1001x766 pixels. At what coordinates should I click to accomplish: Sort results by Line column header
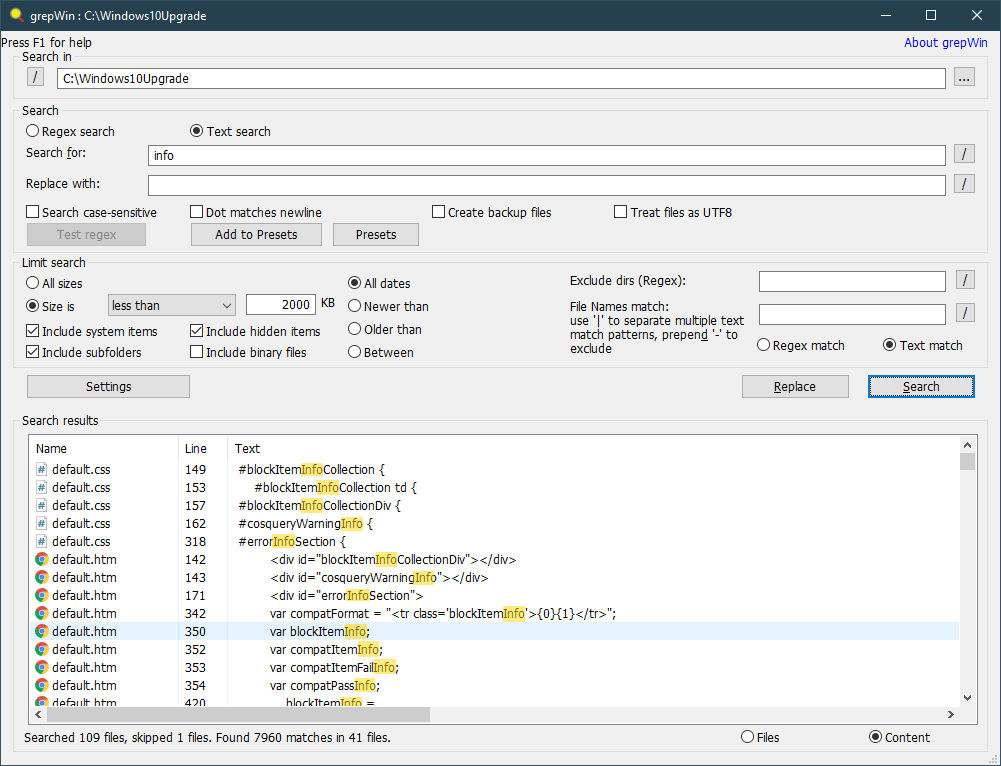(x=202, y=448)
